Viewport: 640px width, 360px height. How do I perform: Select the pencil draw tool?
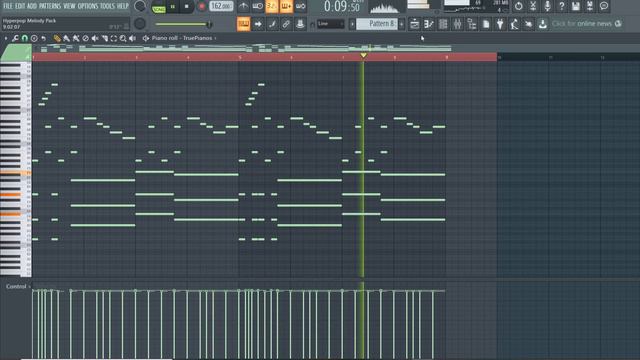pos(57,38)
